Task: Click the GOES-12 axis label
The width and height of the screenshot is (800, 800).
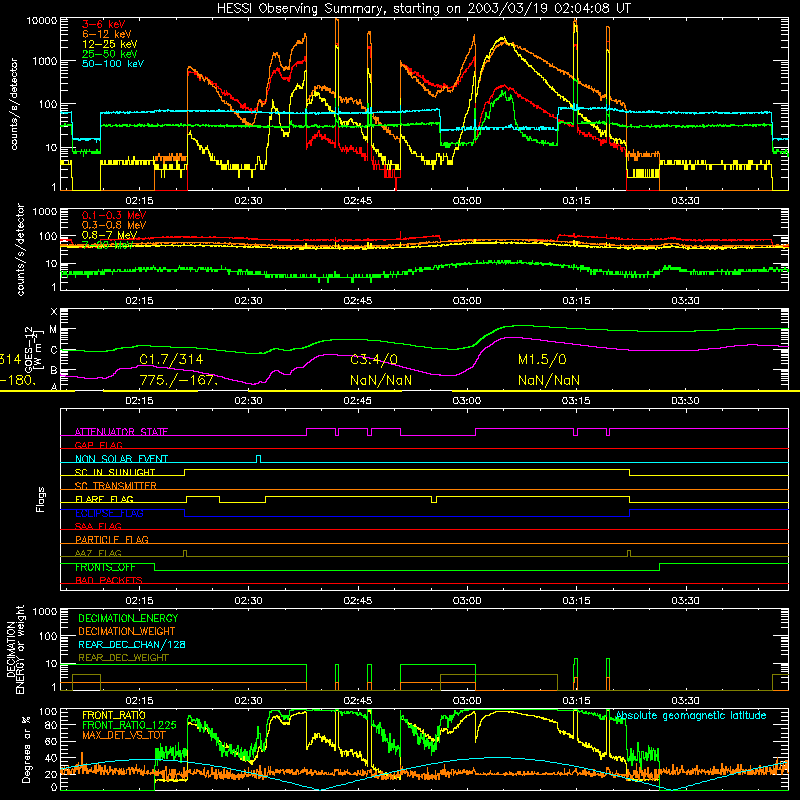Action: [29, 349]
